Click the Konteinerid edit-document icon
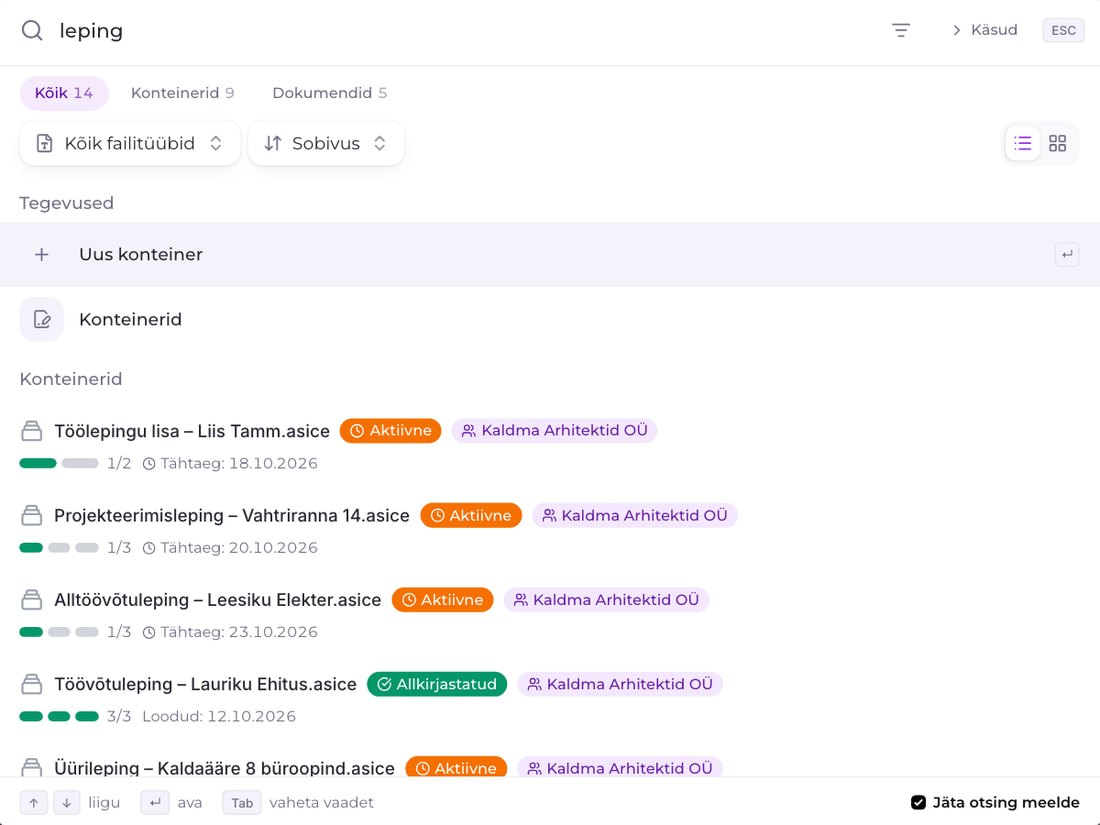The image size is (1100, 825). tap(41, 319)
